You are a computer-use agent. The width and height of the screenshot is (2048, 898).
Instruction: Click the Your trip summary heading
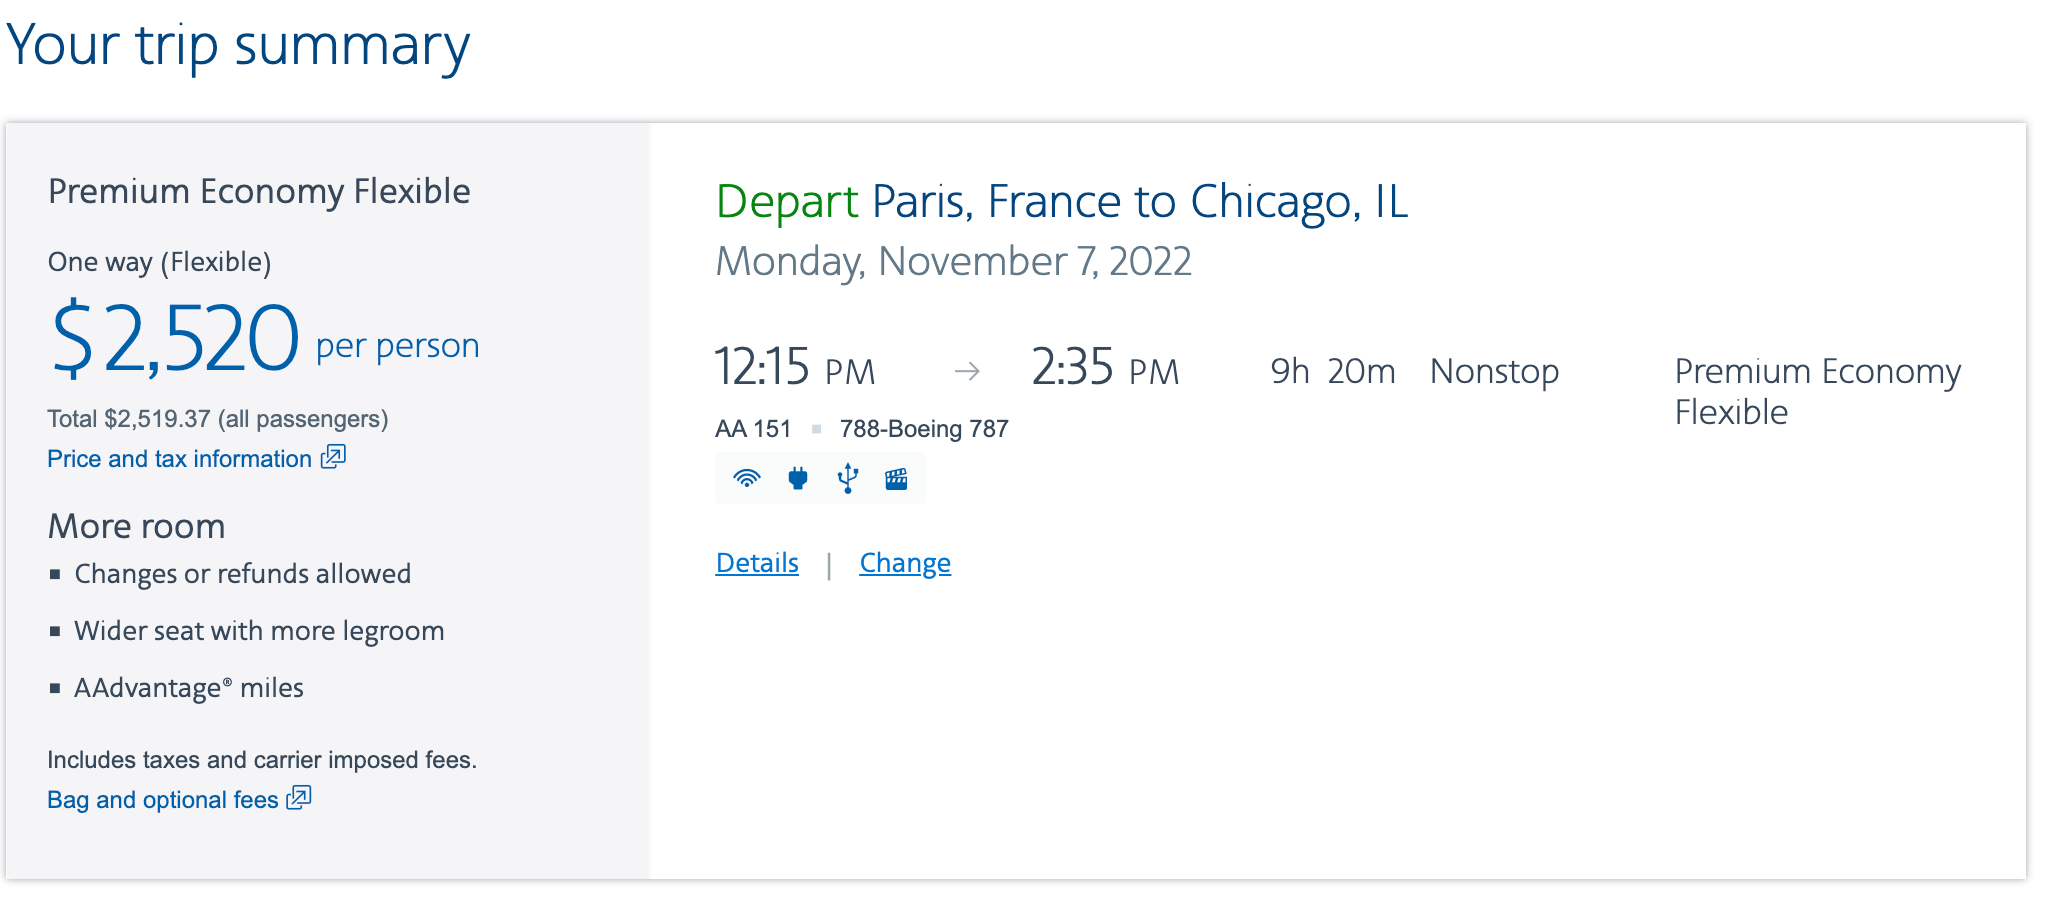[x=238, y=46]
